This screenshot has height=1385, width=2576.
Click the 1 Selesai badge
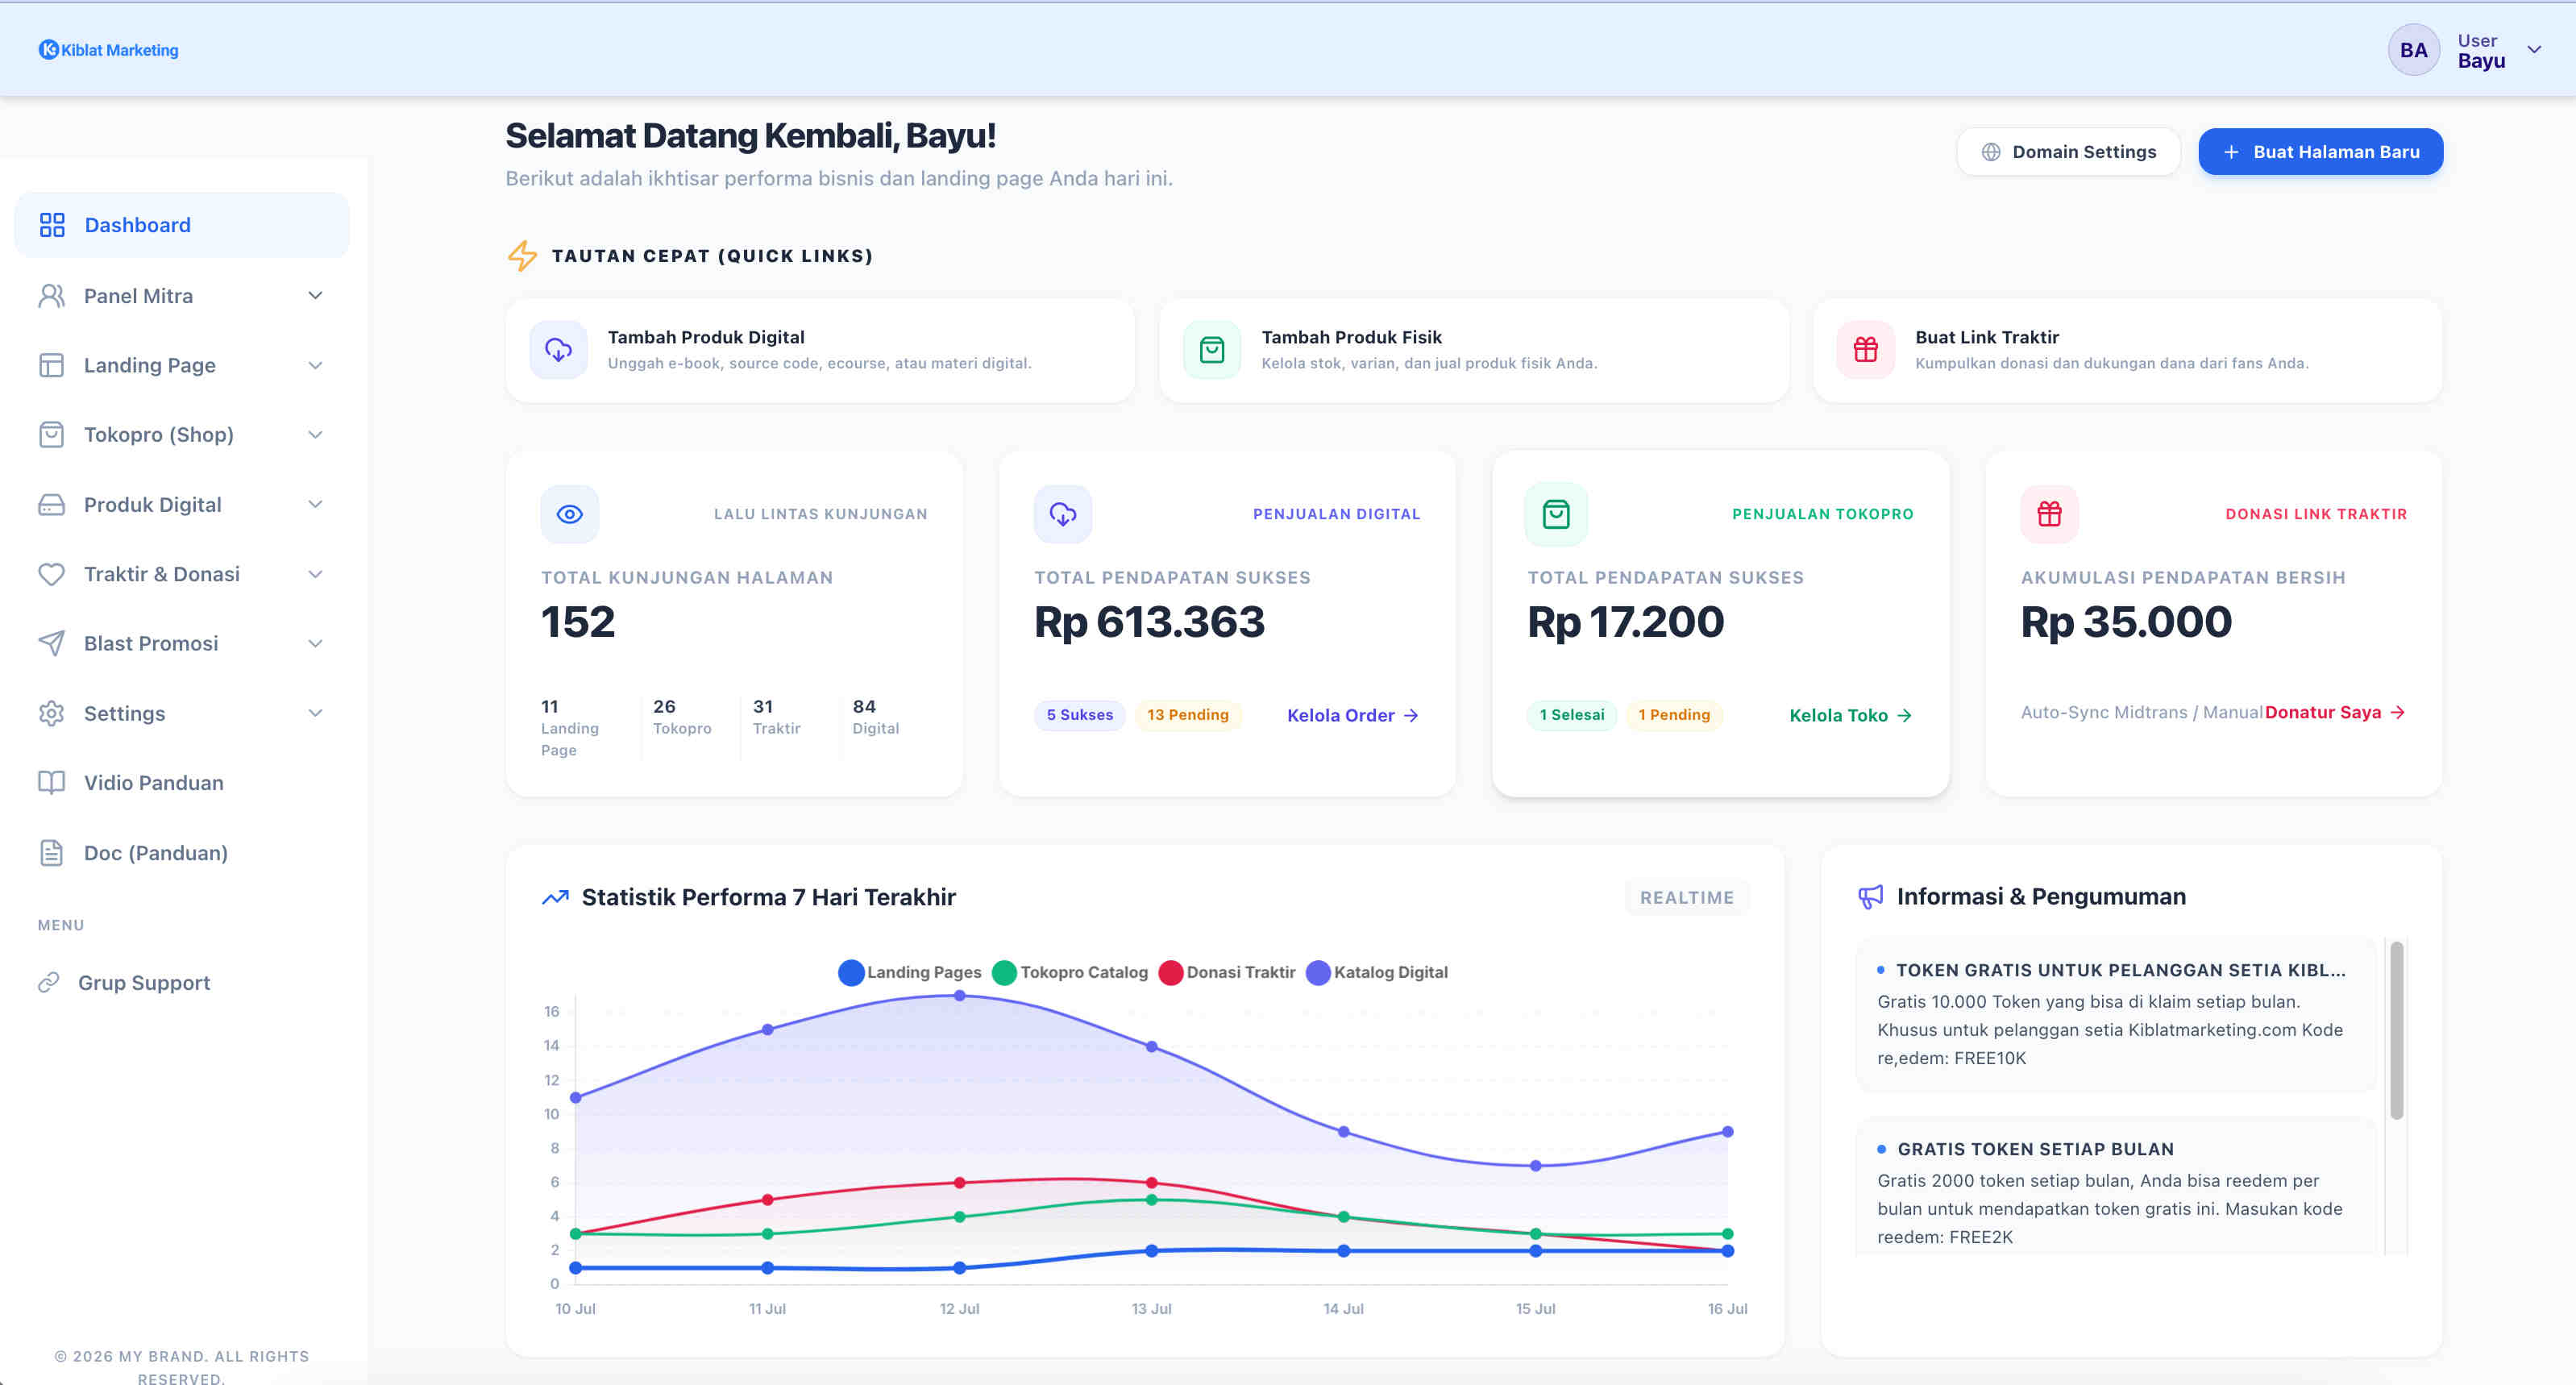1571,716
